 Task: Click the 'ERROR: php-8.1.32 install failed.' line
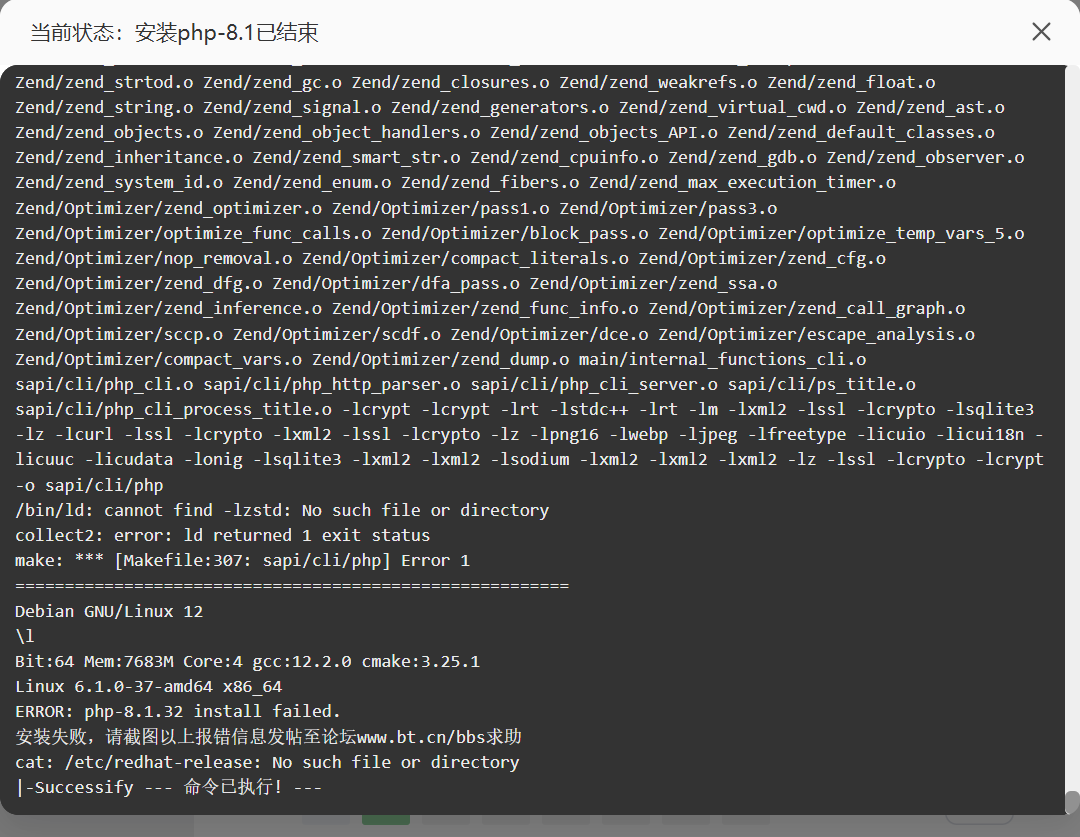178,712
